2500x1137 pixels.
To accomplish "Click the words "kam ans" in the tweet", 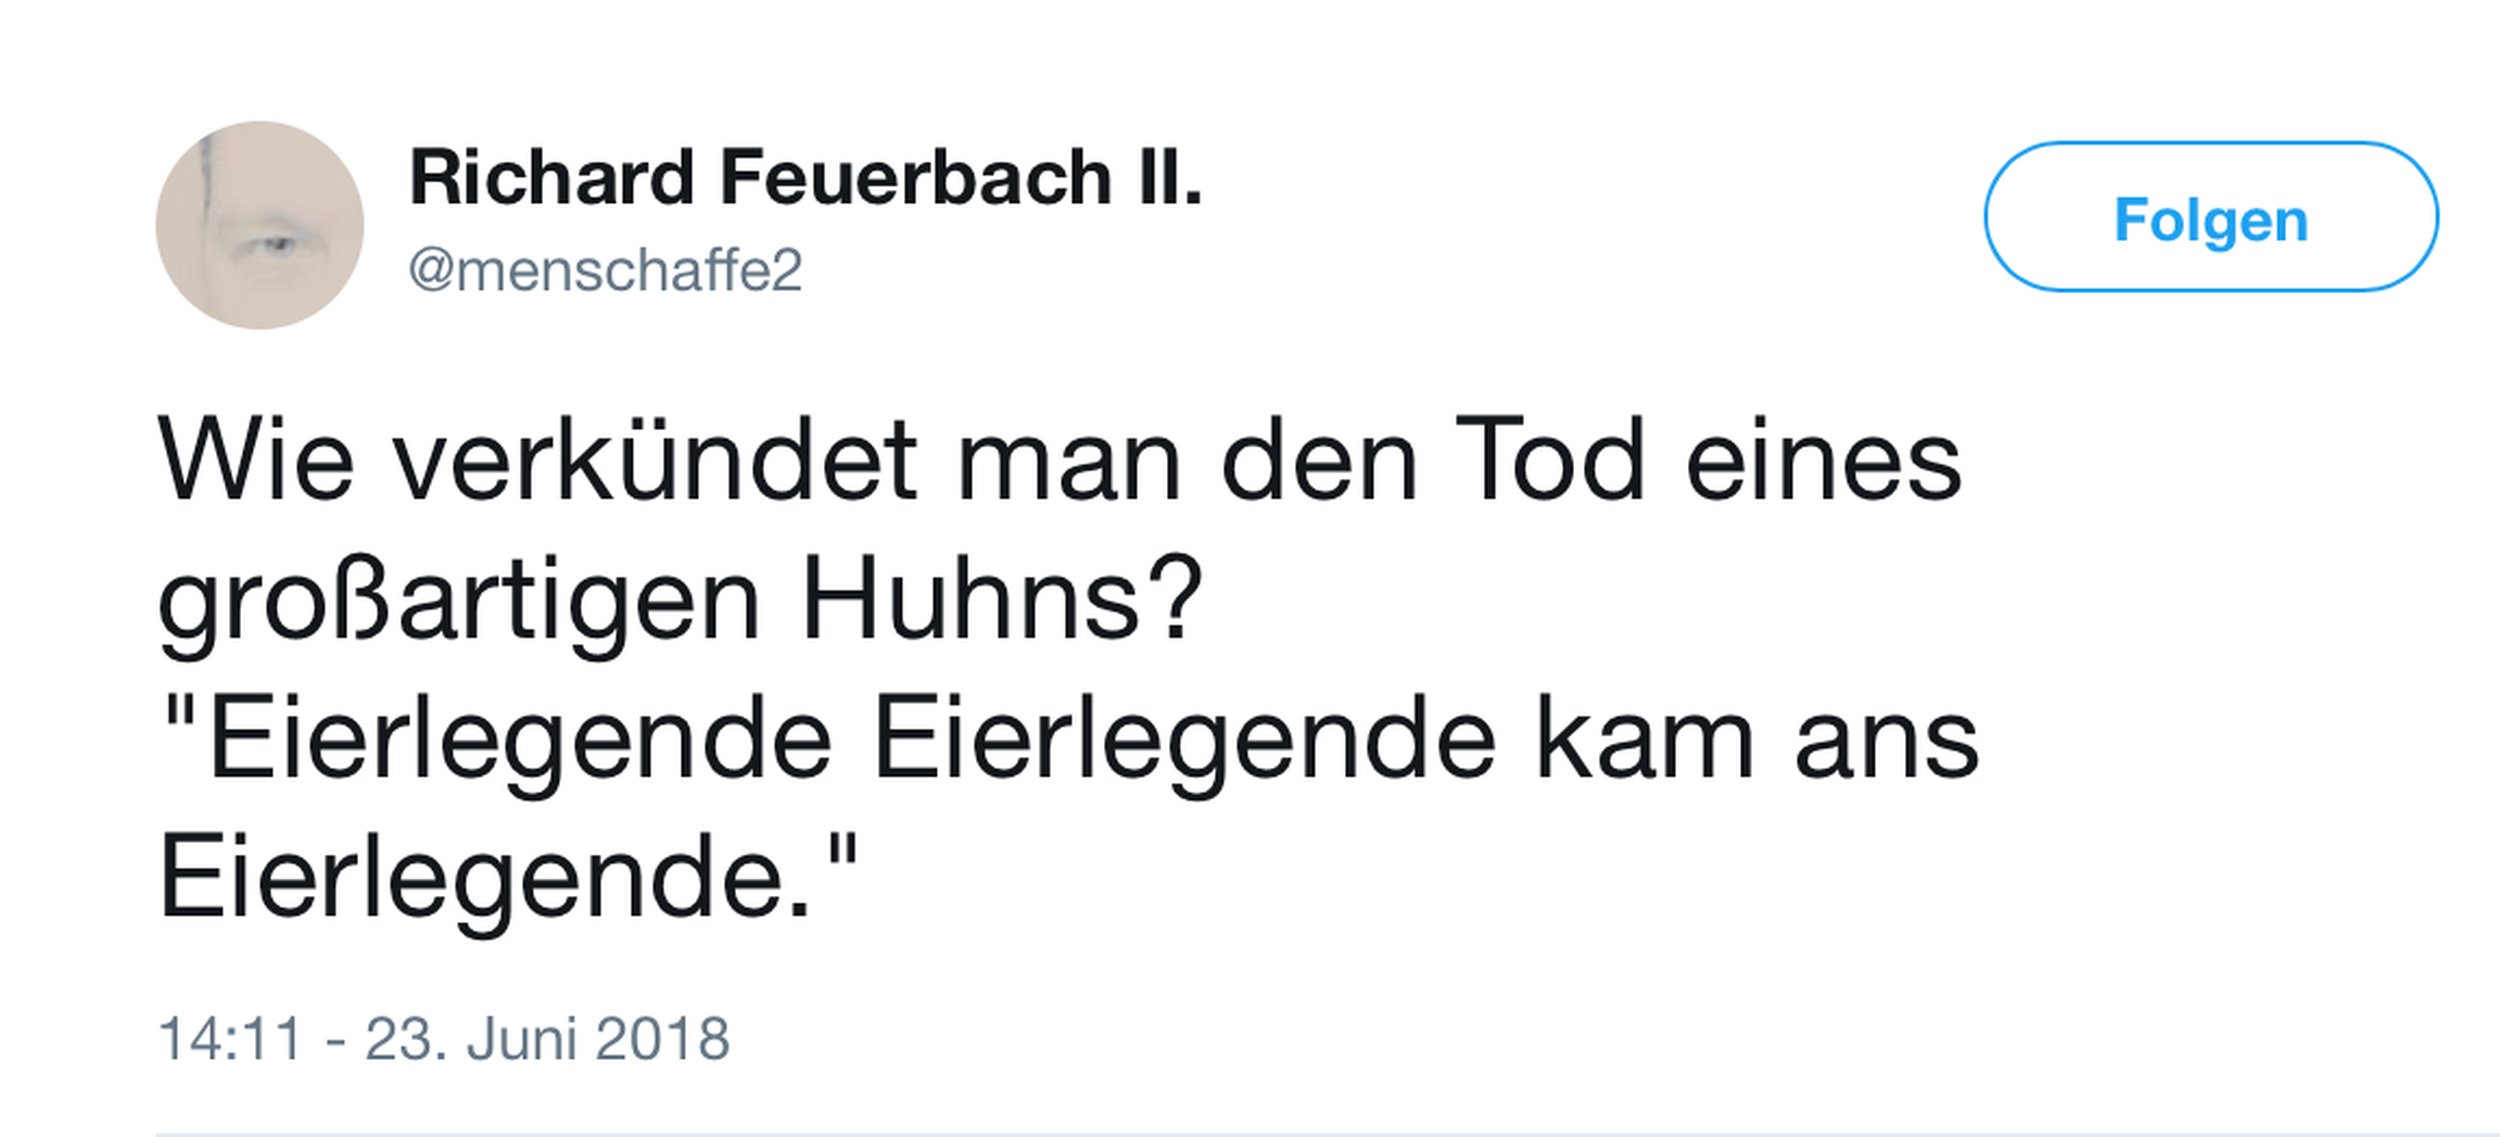I will 1756,742.
